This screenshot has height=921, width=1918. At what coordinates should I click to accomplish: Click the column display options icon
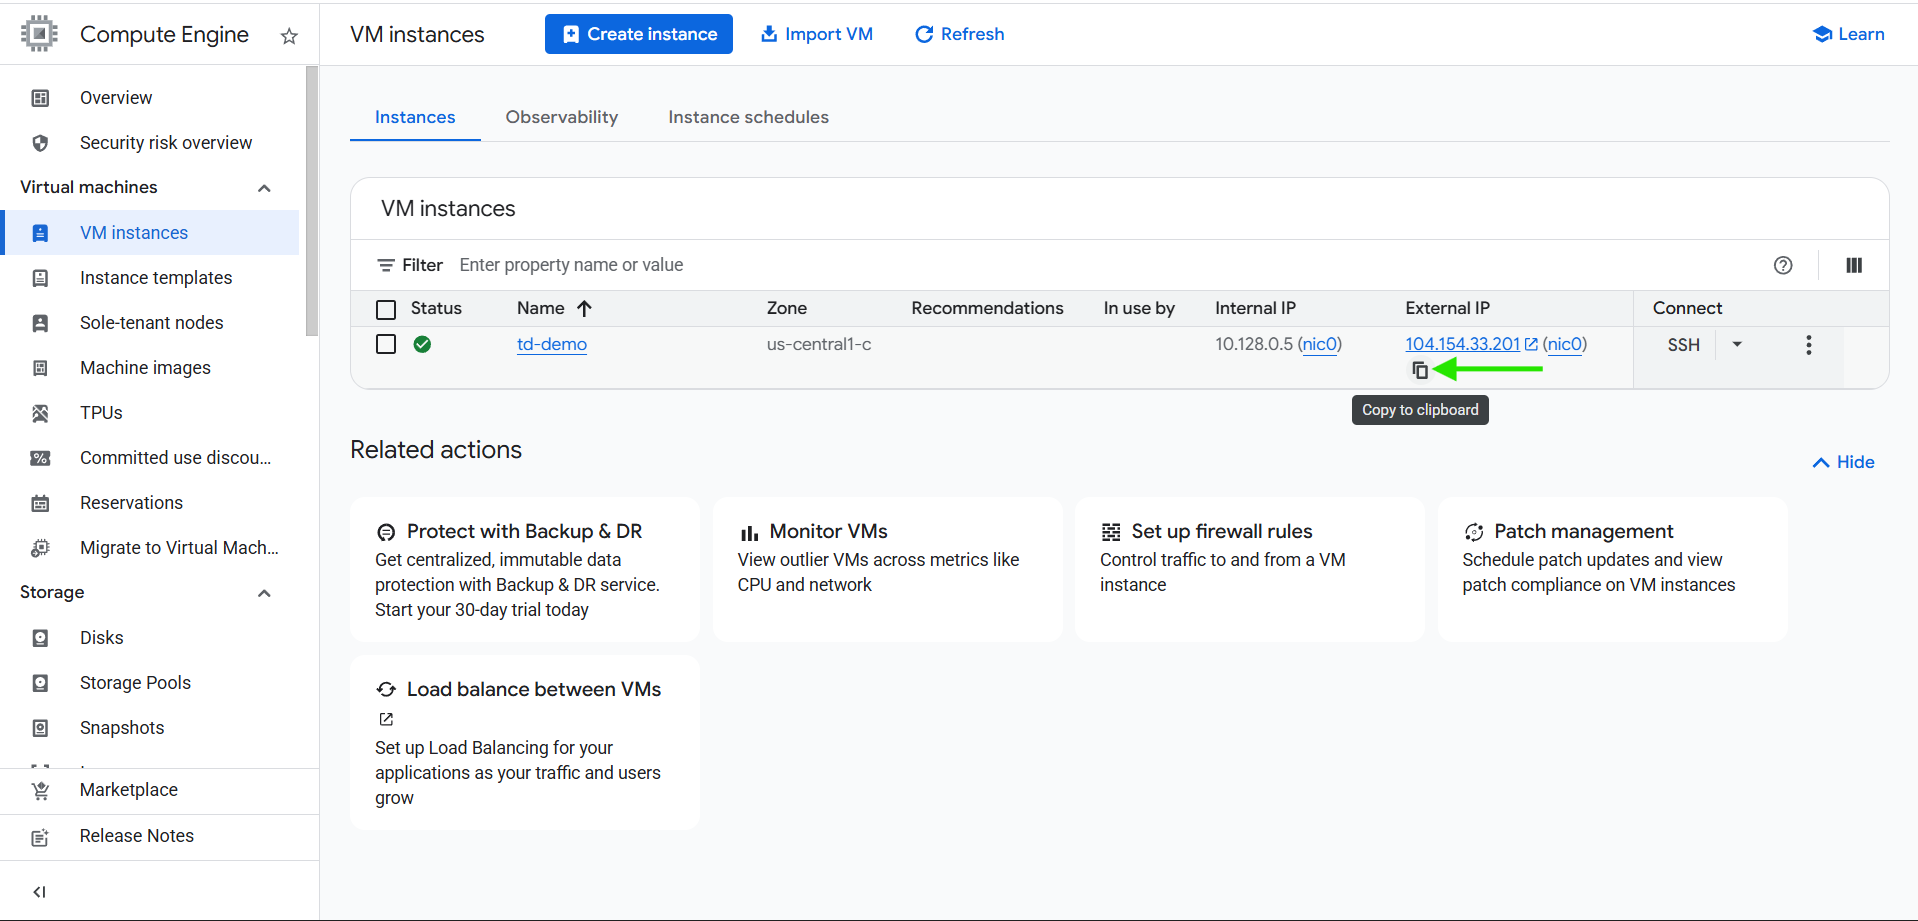(1853, 265)
